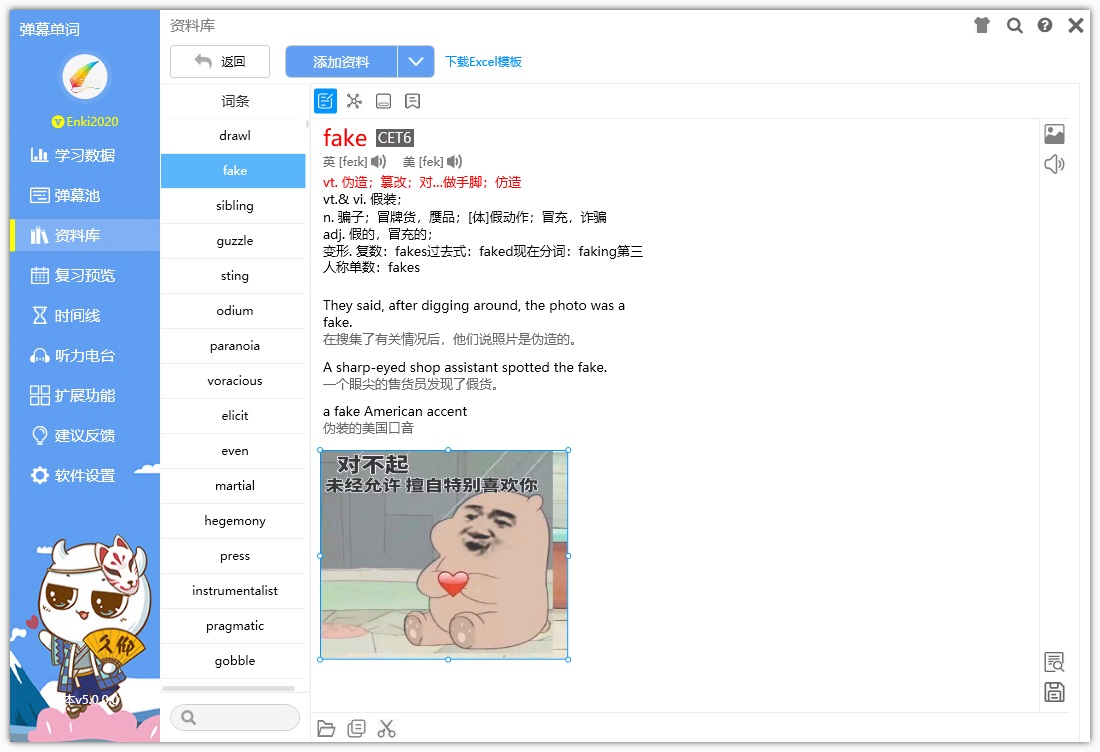
Task: Expand the 添加资料 dropdown arrow
Action: coord(420,61)
